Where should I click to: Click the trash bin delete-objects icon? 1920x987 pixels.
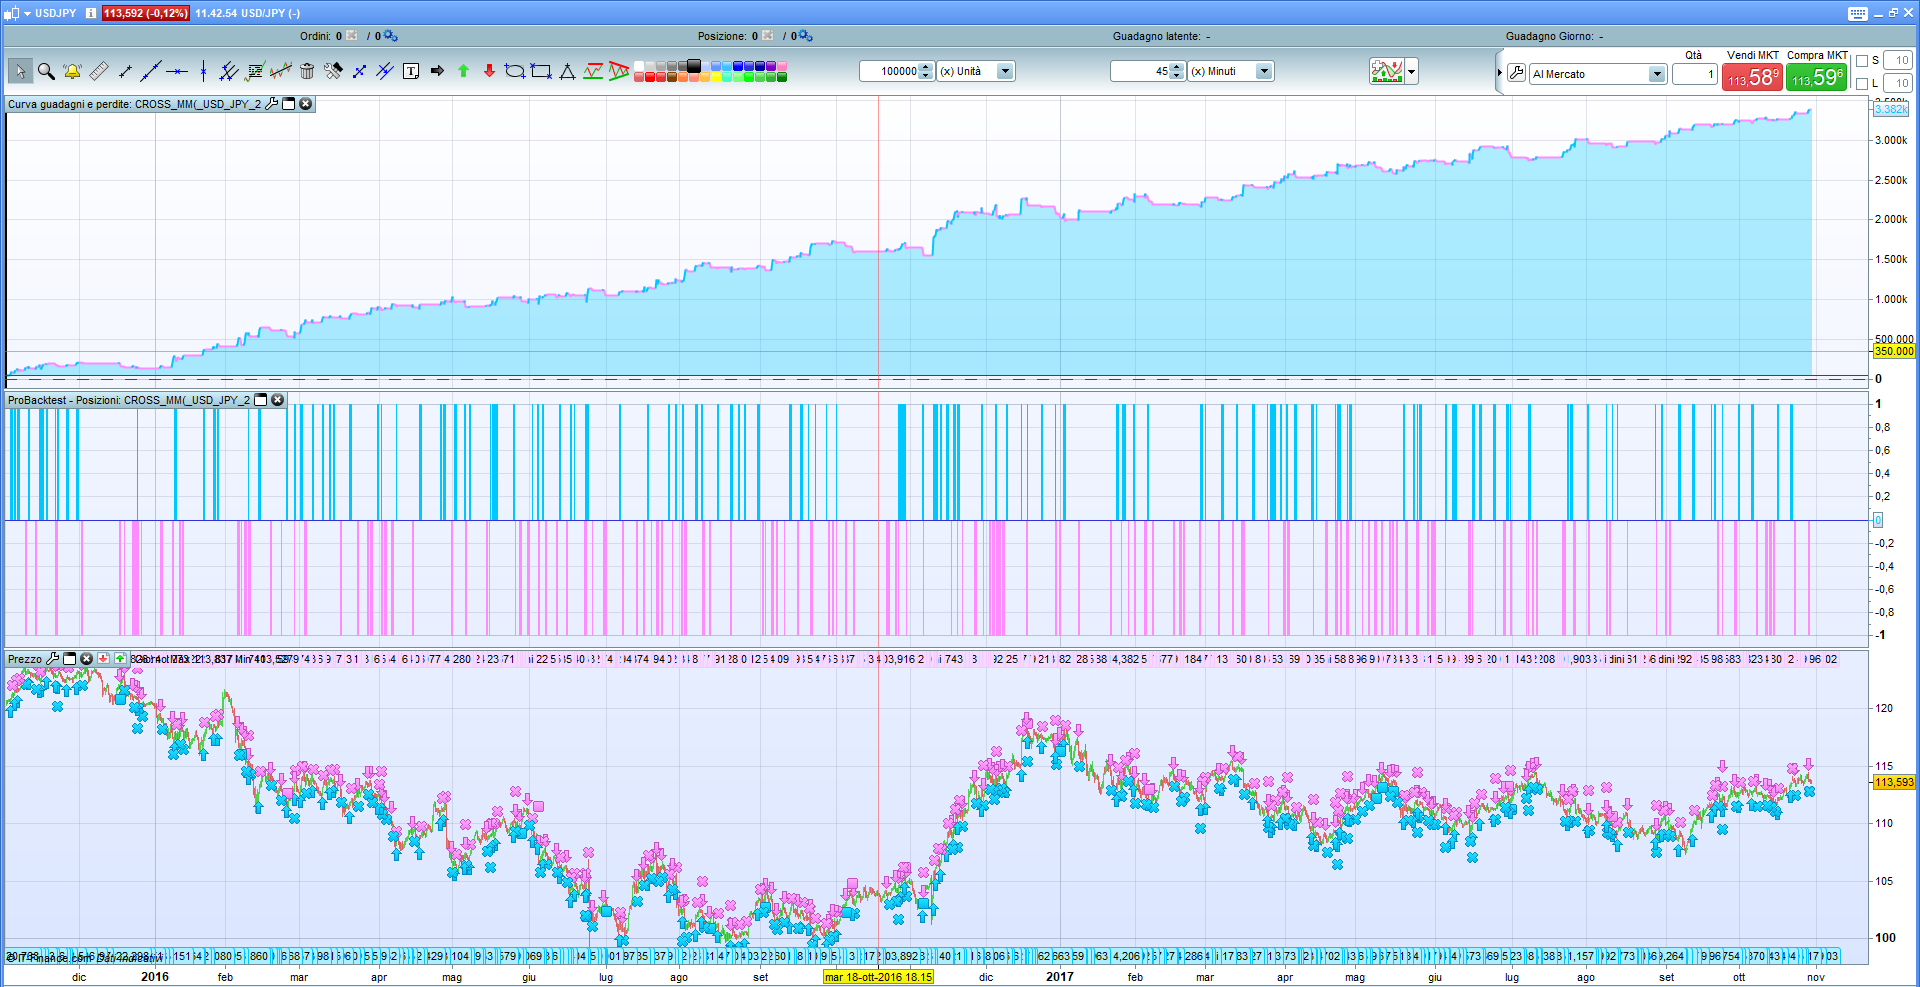pos(307,71)
